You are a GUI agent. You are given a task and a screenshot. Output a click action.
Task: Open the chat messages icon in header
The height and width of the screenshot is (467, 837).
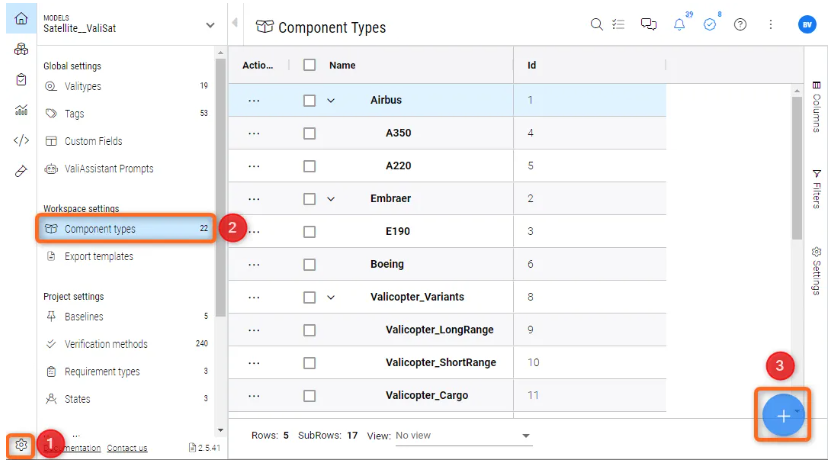[649, 25]
